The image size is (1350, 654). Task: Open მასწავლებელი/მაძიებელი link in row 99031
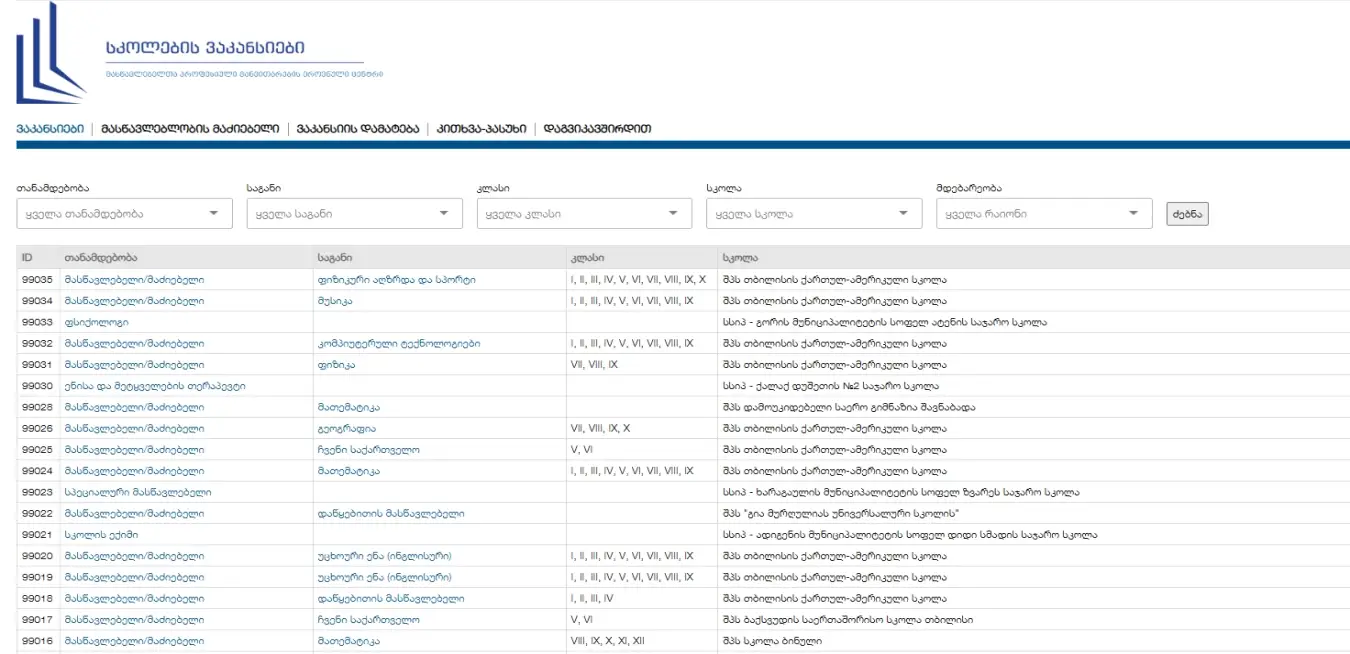134,365
